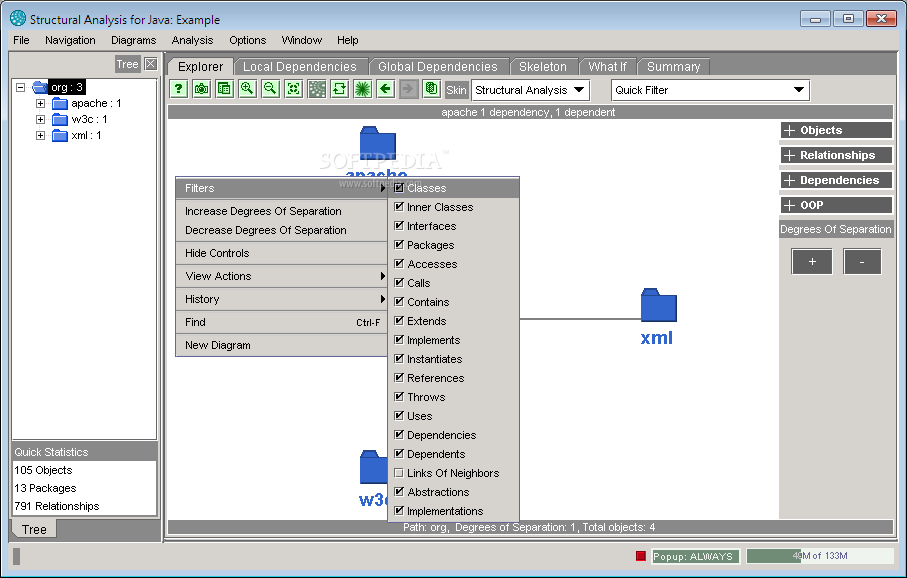Click the memory usage progress bar
This screenshot has height=578, width=907.
[x=820, y=556]
